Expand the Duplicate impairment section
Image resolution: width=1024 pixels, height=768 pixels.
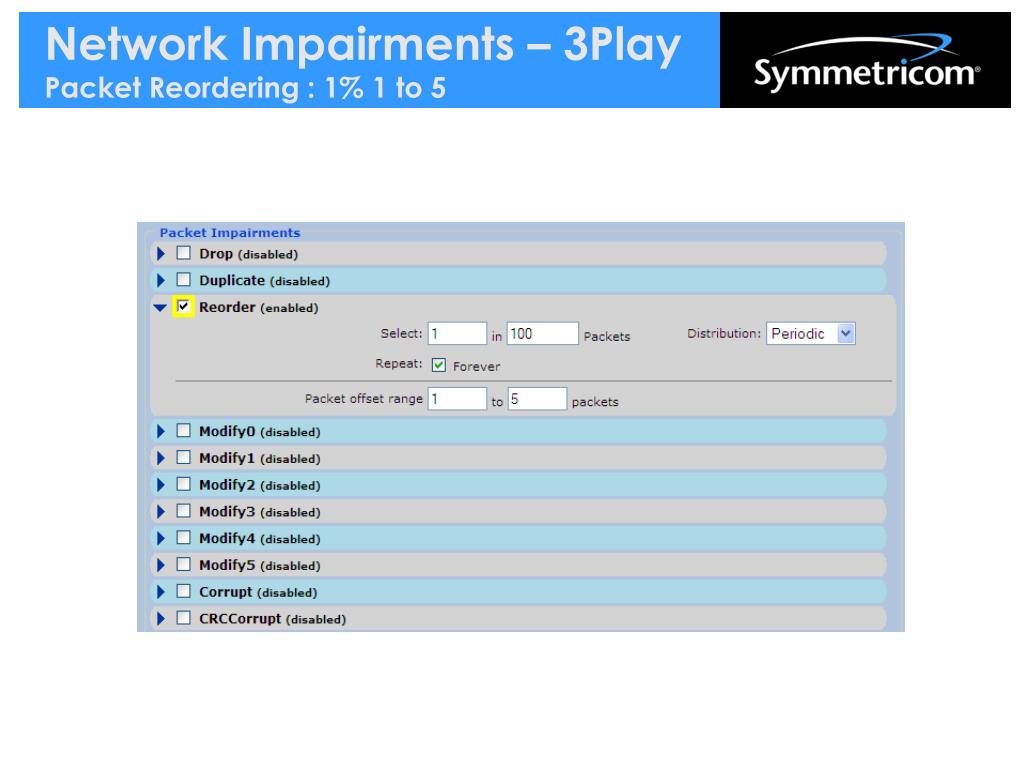click(161, 280)
